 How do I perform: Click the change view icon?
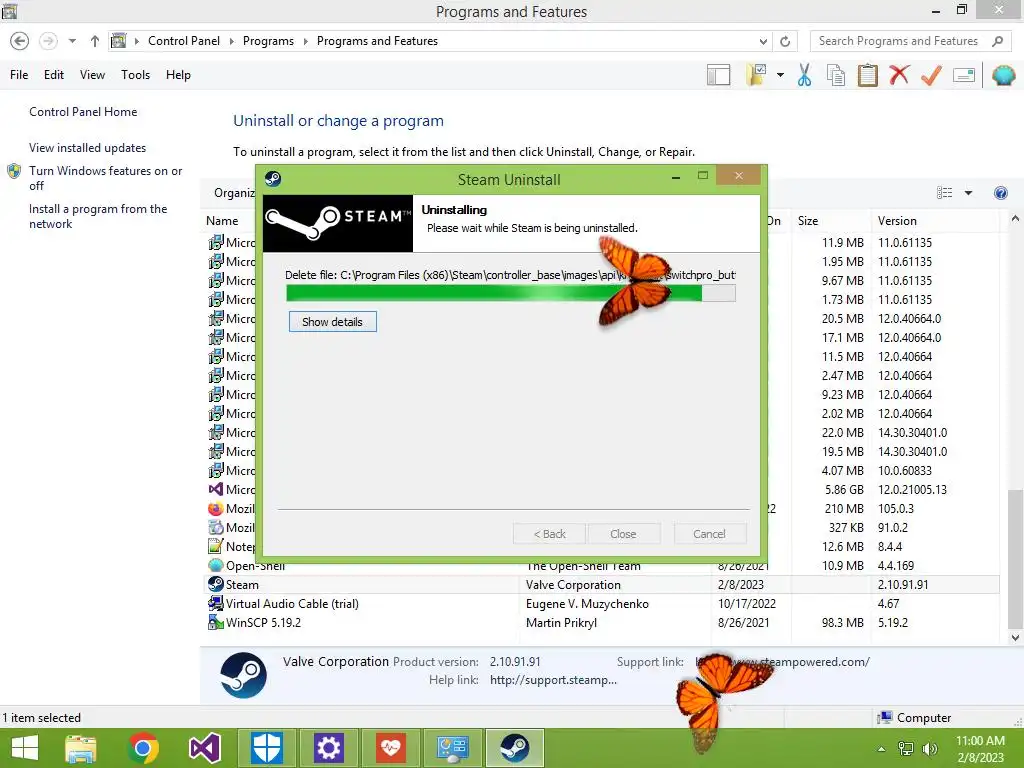[x=944, y=193]
